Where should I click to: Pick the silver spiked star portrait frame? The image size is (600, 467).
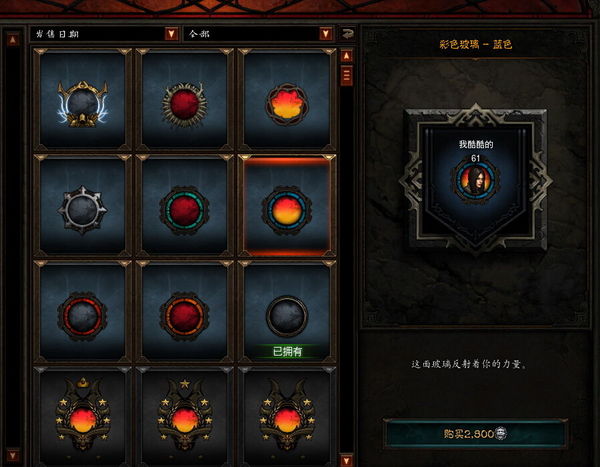[82, 206]
